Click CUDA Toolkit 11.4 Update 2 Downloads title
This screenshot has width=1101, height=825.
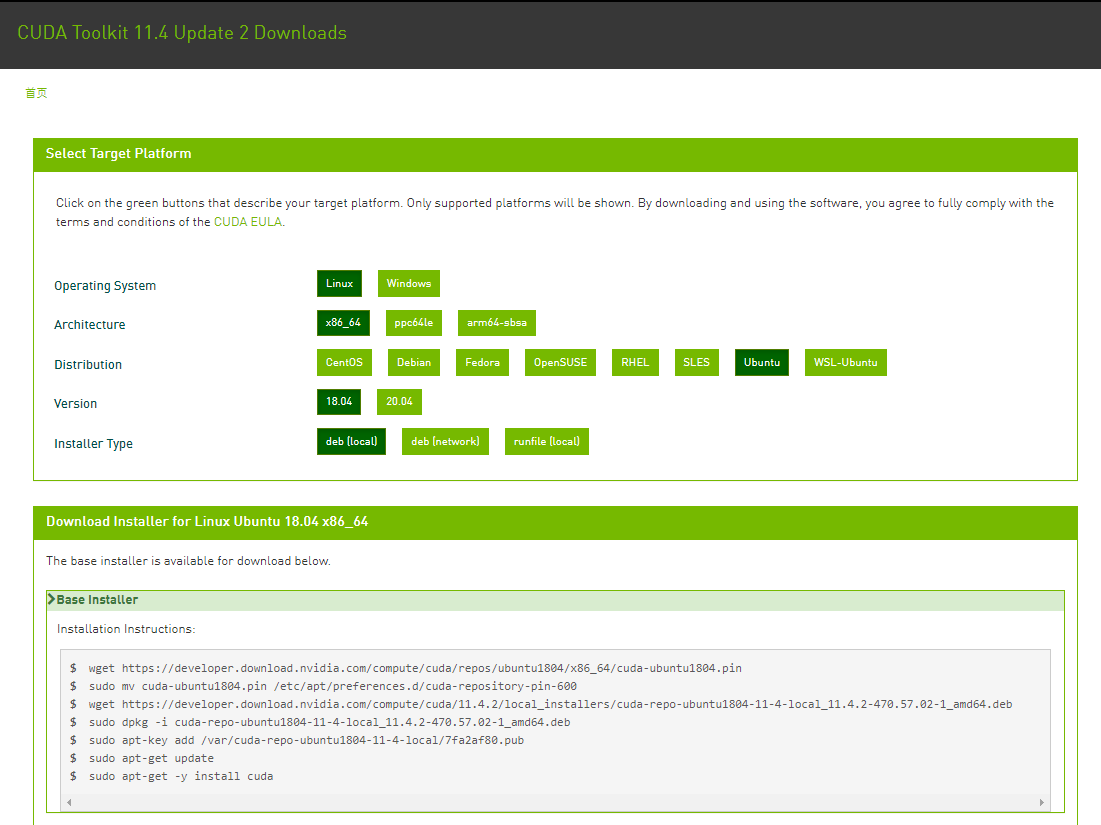[182, 33]
